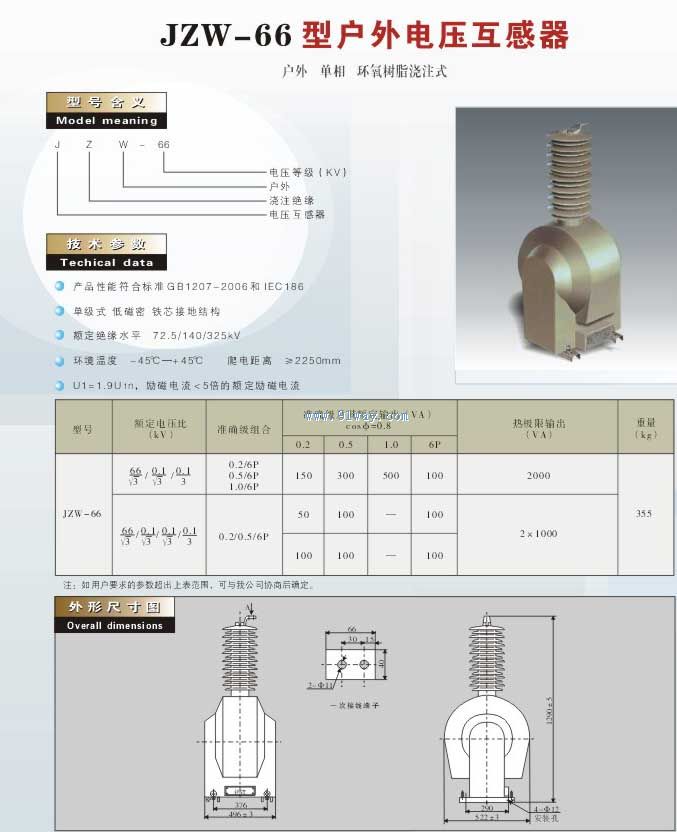Screen dimensions: 677x832
Task: Click the 准确级组合 column header
Action: click(x=244, y=428)
